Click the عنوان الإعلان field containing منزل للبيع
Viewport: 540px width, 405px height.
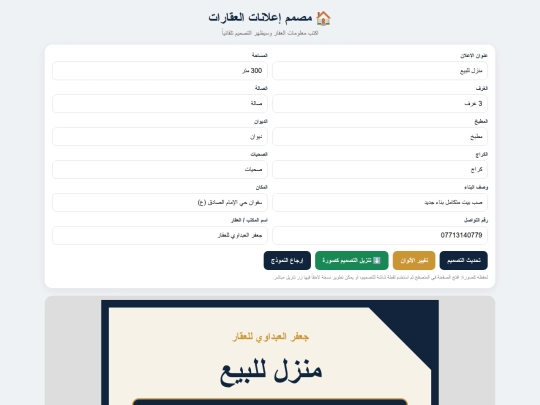380,71
